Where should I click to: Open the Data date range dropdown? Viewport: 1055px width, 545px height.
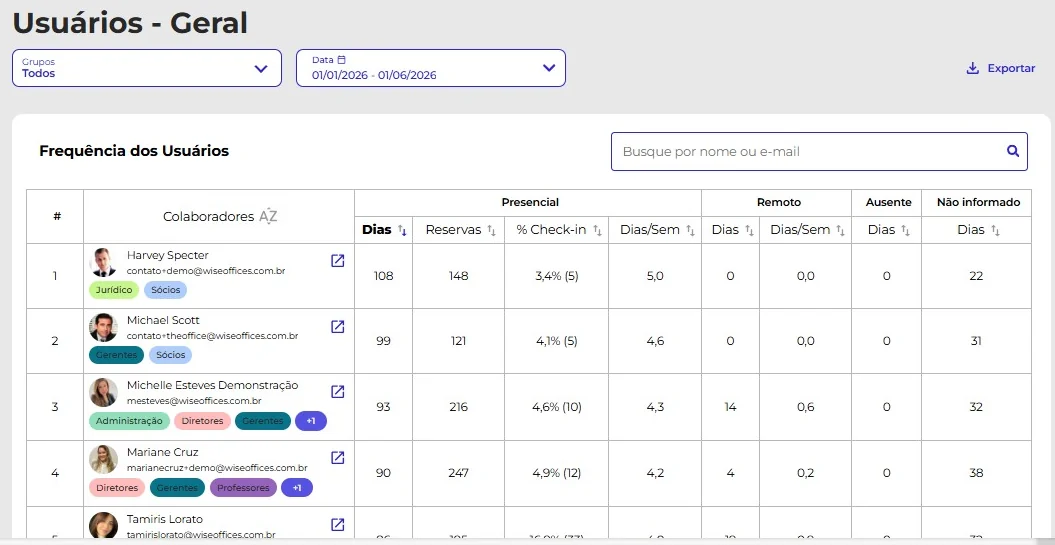(431, 68)
